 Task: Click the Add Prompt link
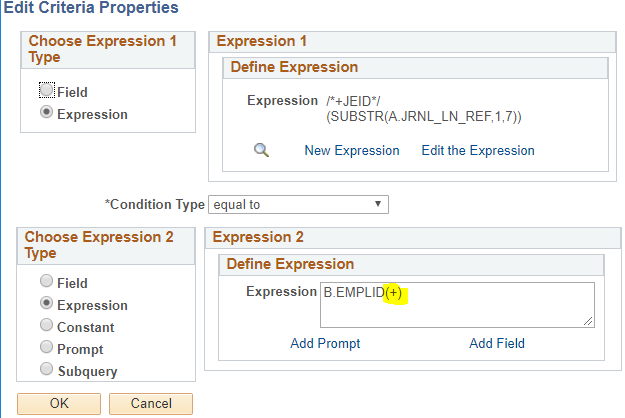click(325, 343)
